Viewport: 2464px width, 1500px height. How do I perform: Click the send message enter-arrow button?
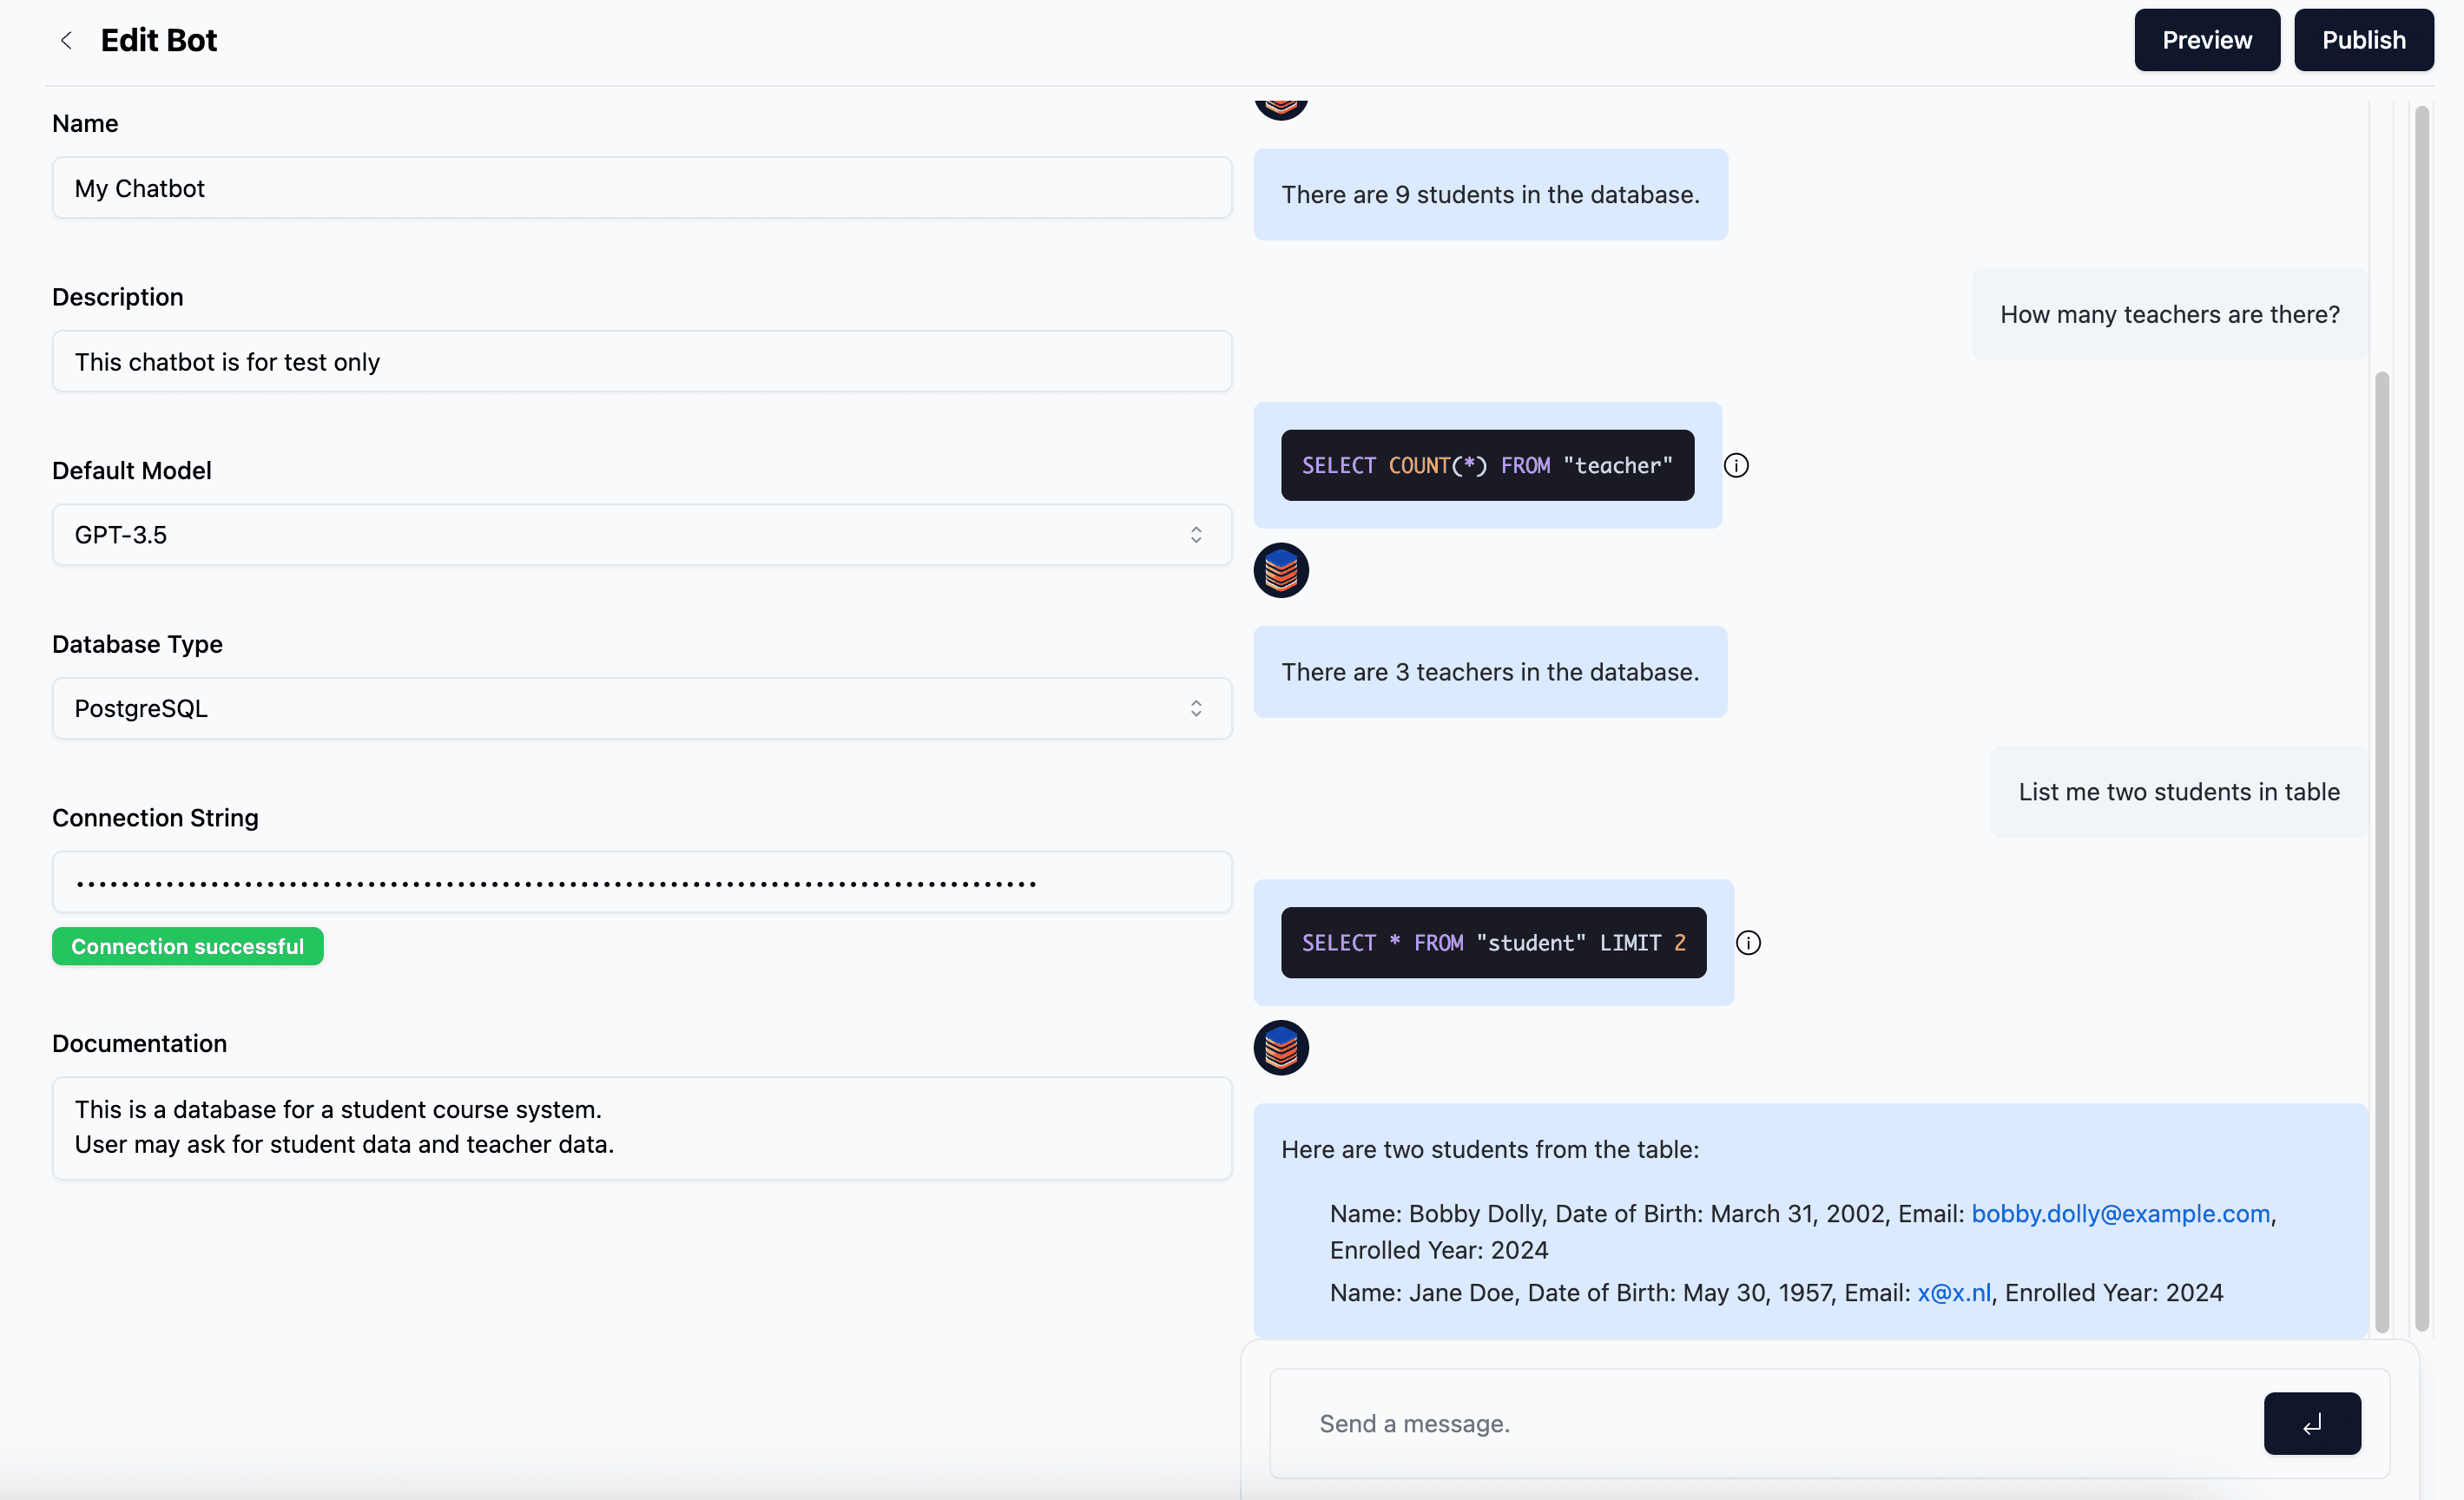(2311, 1423)
